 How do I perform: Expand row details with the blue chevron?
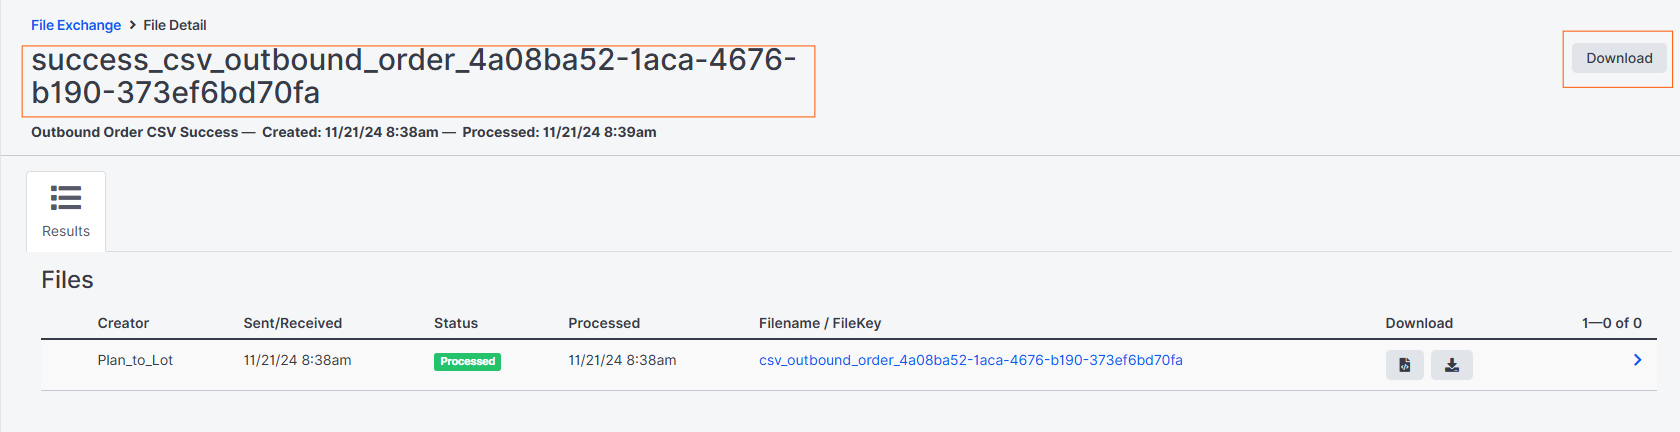coord(1637,360)
